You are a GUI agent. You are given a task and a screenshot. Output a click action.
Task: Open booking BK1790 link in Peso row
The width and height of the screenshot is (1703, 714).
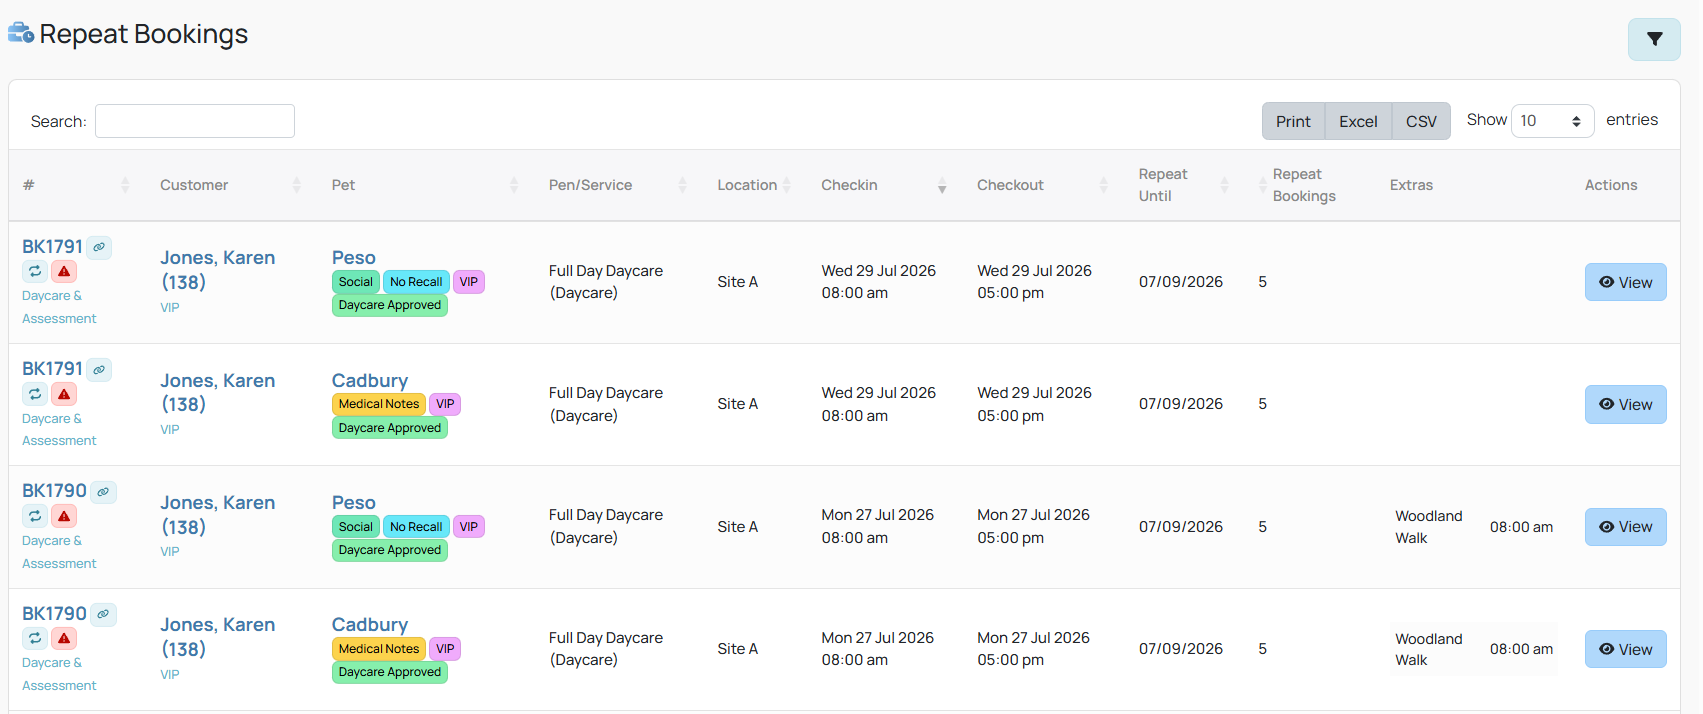[54, 490]
